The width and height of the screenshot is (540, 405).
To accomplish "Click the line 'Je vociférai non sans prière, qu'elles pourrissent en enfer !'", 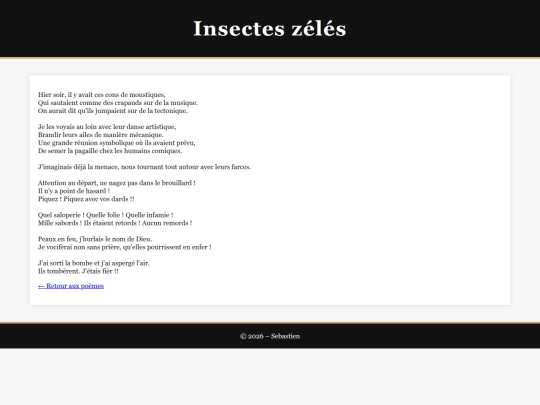I will pyautogui.click(x=124, y=247).
